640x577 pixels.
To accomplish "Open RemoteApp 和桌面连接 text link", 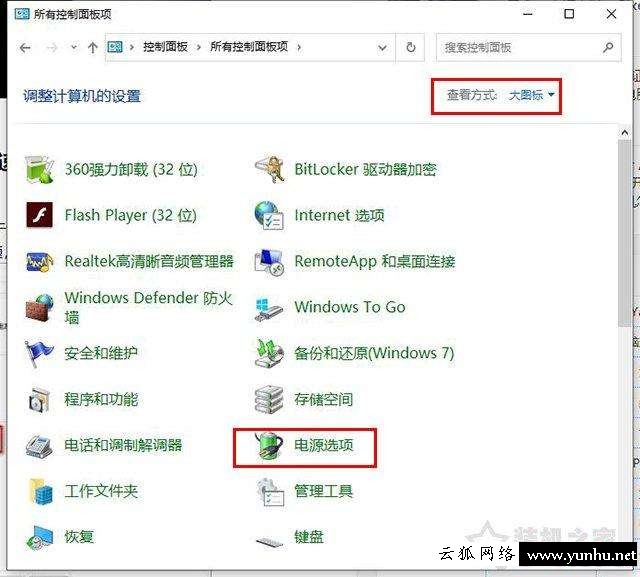I will [x=375, y=261].
